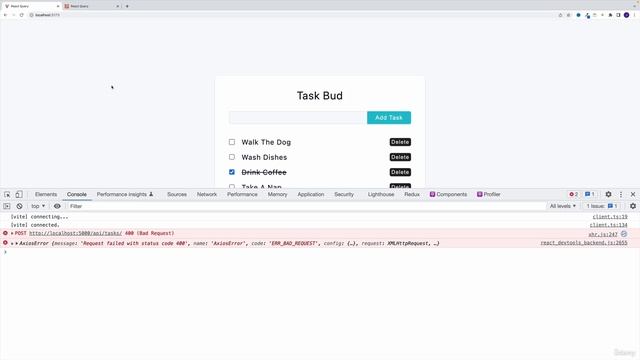This screenshot has width=640, height=360.
Task: Go back with the browser back arrow
Action: (5, 15)
